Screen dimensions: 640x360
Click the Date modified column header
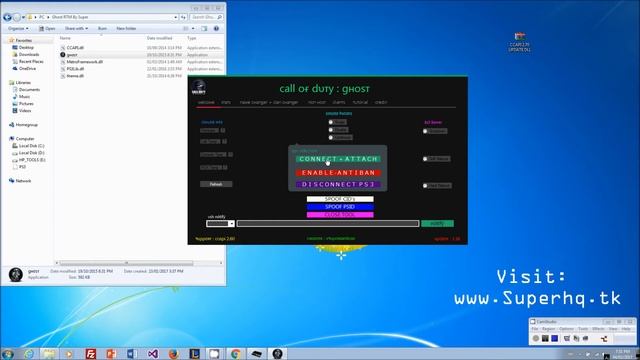point(160,38)
